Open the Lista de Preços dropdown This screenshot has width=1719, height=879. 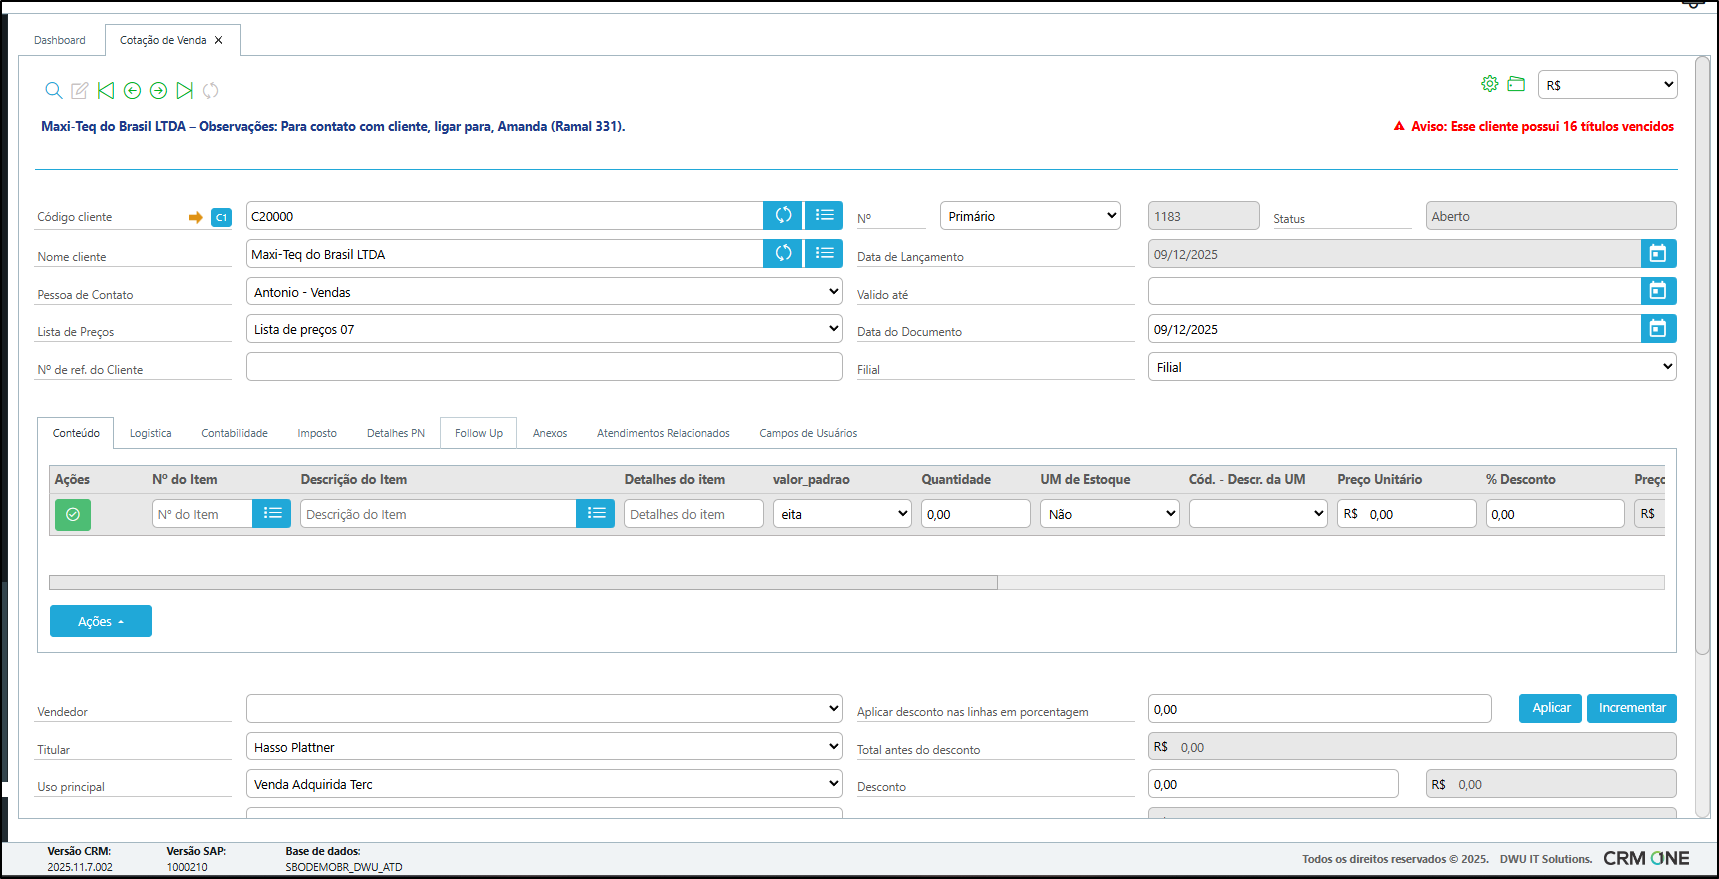tap(544, 329)
